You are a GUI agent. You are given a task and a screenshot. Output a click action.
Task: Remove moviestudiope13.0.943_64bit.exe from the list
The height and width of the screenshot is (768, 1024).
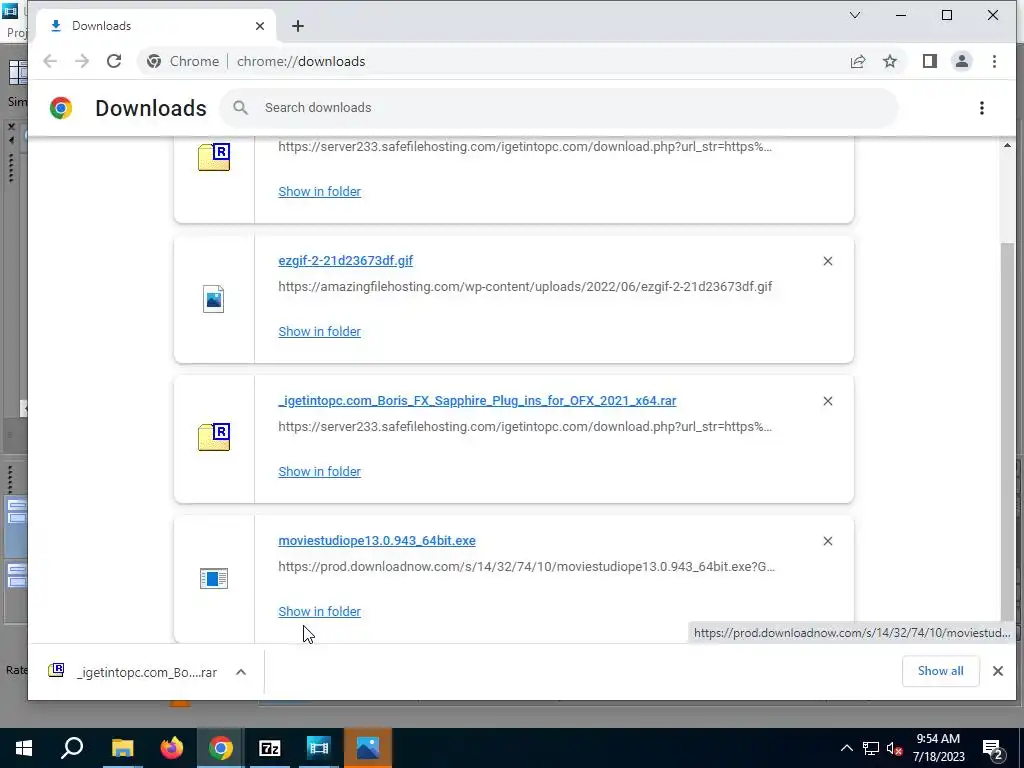827,541
